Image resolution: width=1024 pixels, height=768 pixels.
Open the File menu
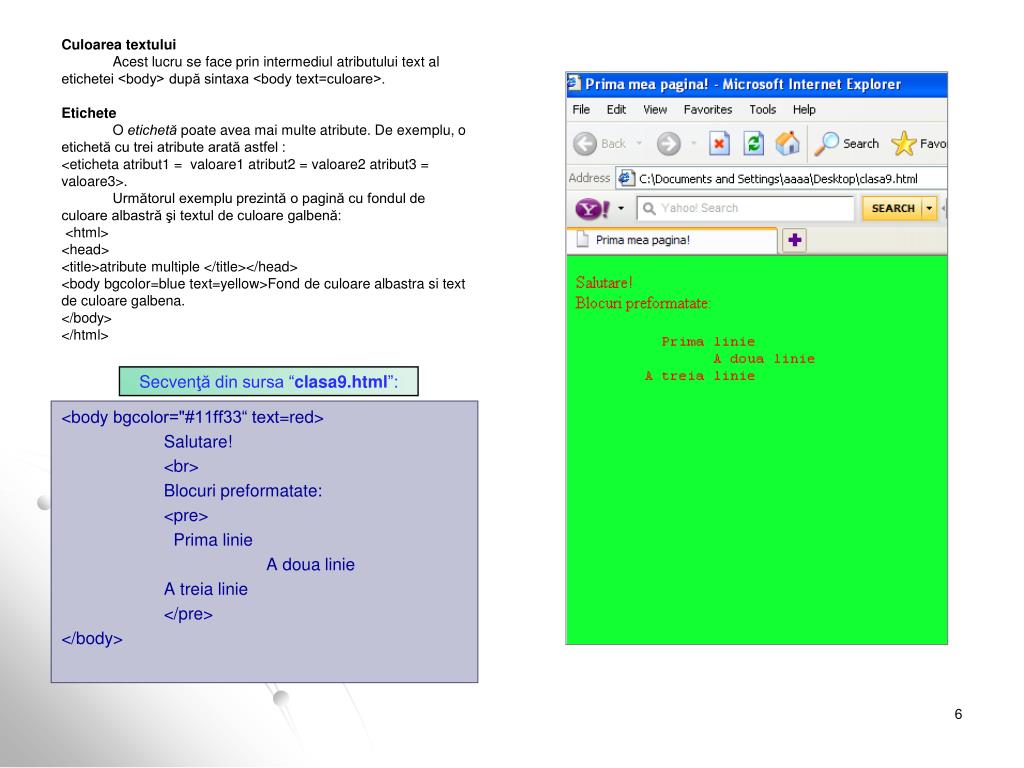581,110
